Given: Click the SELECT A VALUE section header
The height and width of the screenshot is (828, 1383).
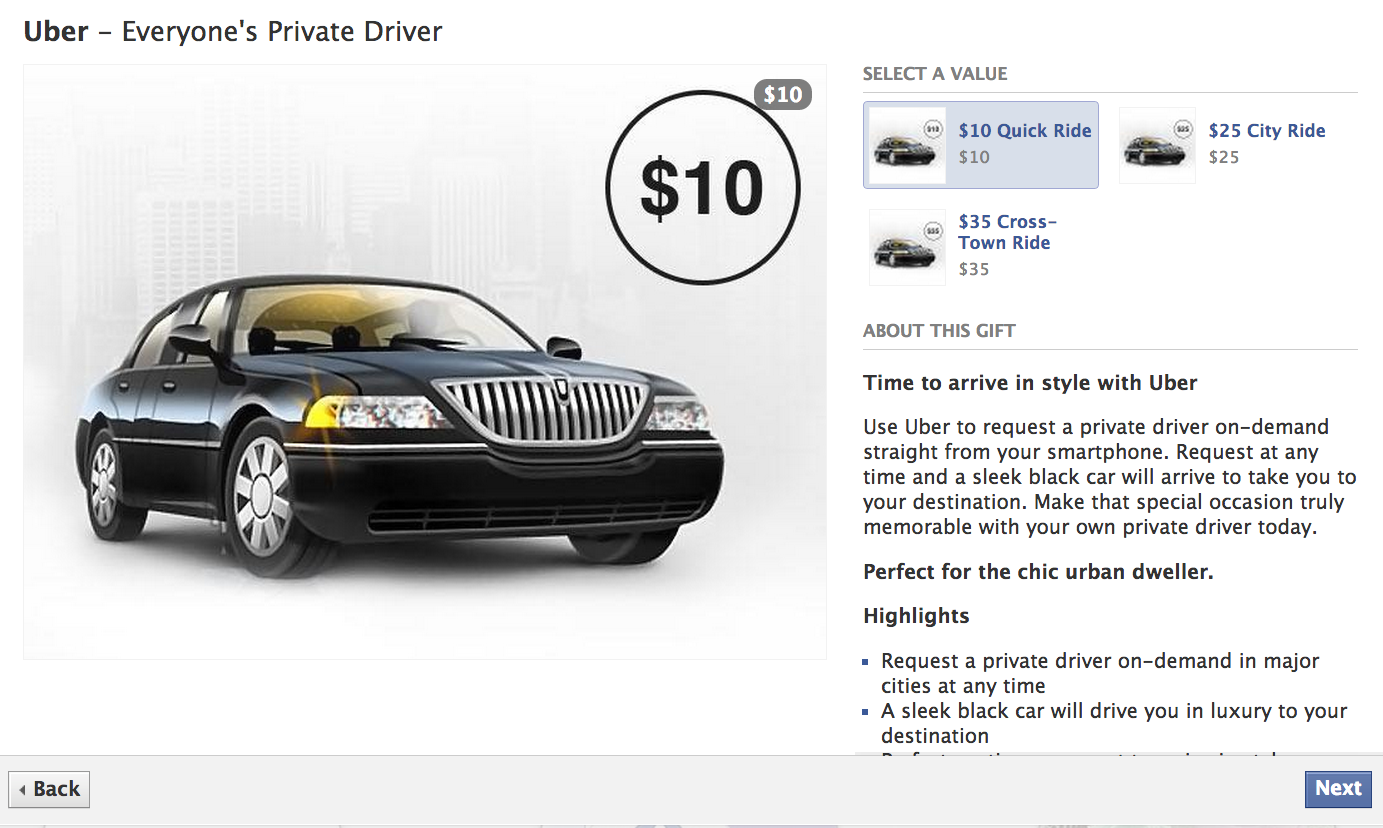Looking at the screenshot, I should 935,74.
